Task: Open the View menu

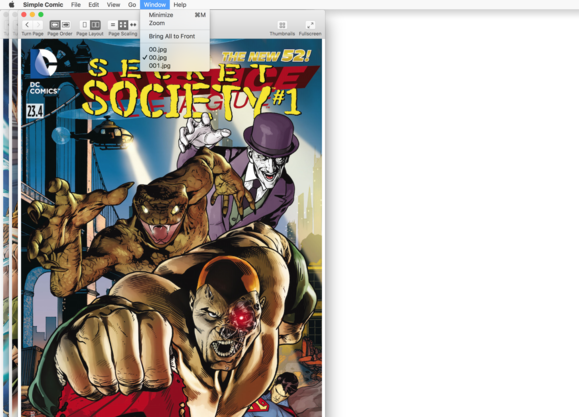Action: (x=113, y=4)
